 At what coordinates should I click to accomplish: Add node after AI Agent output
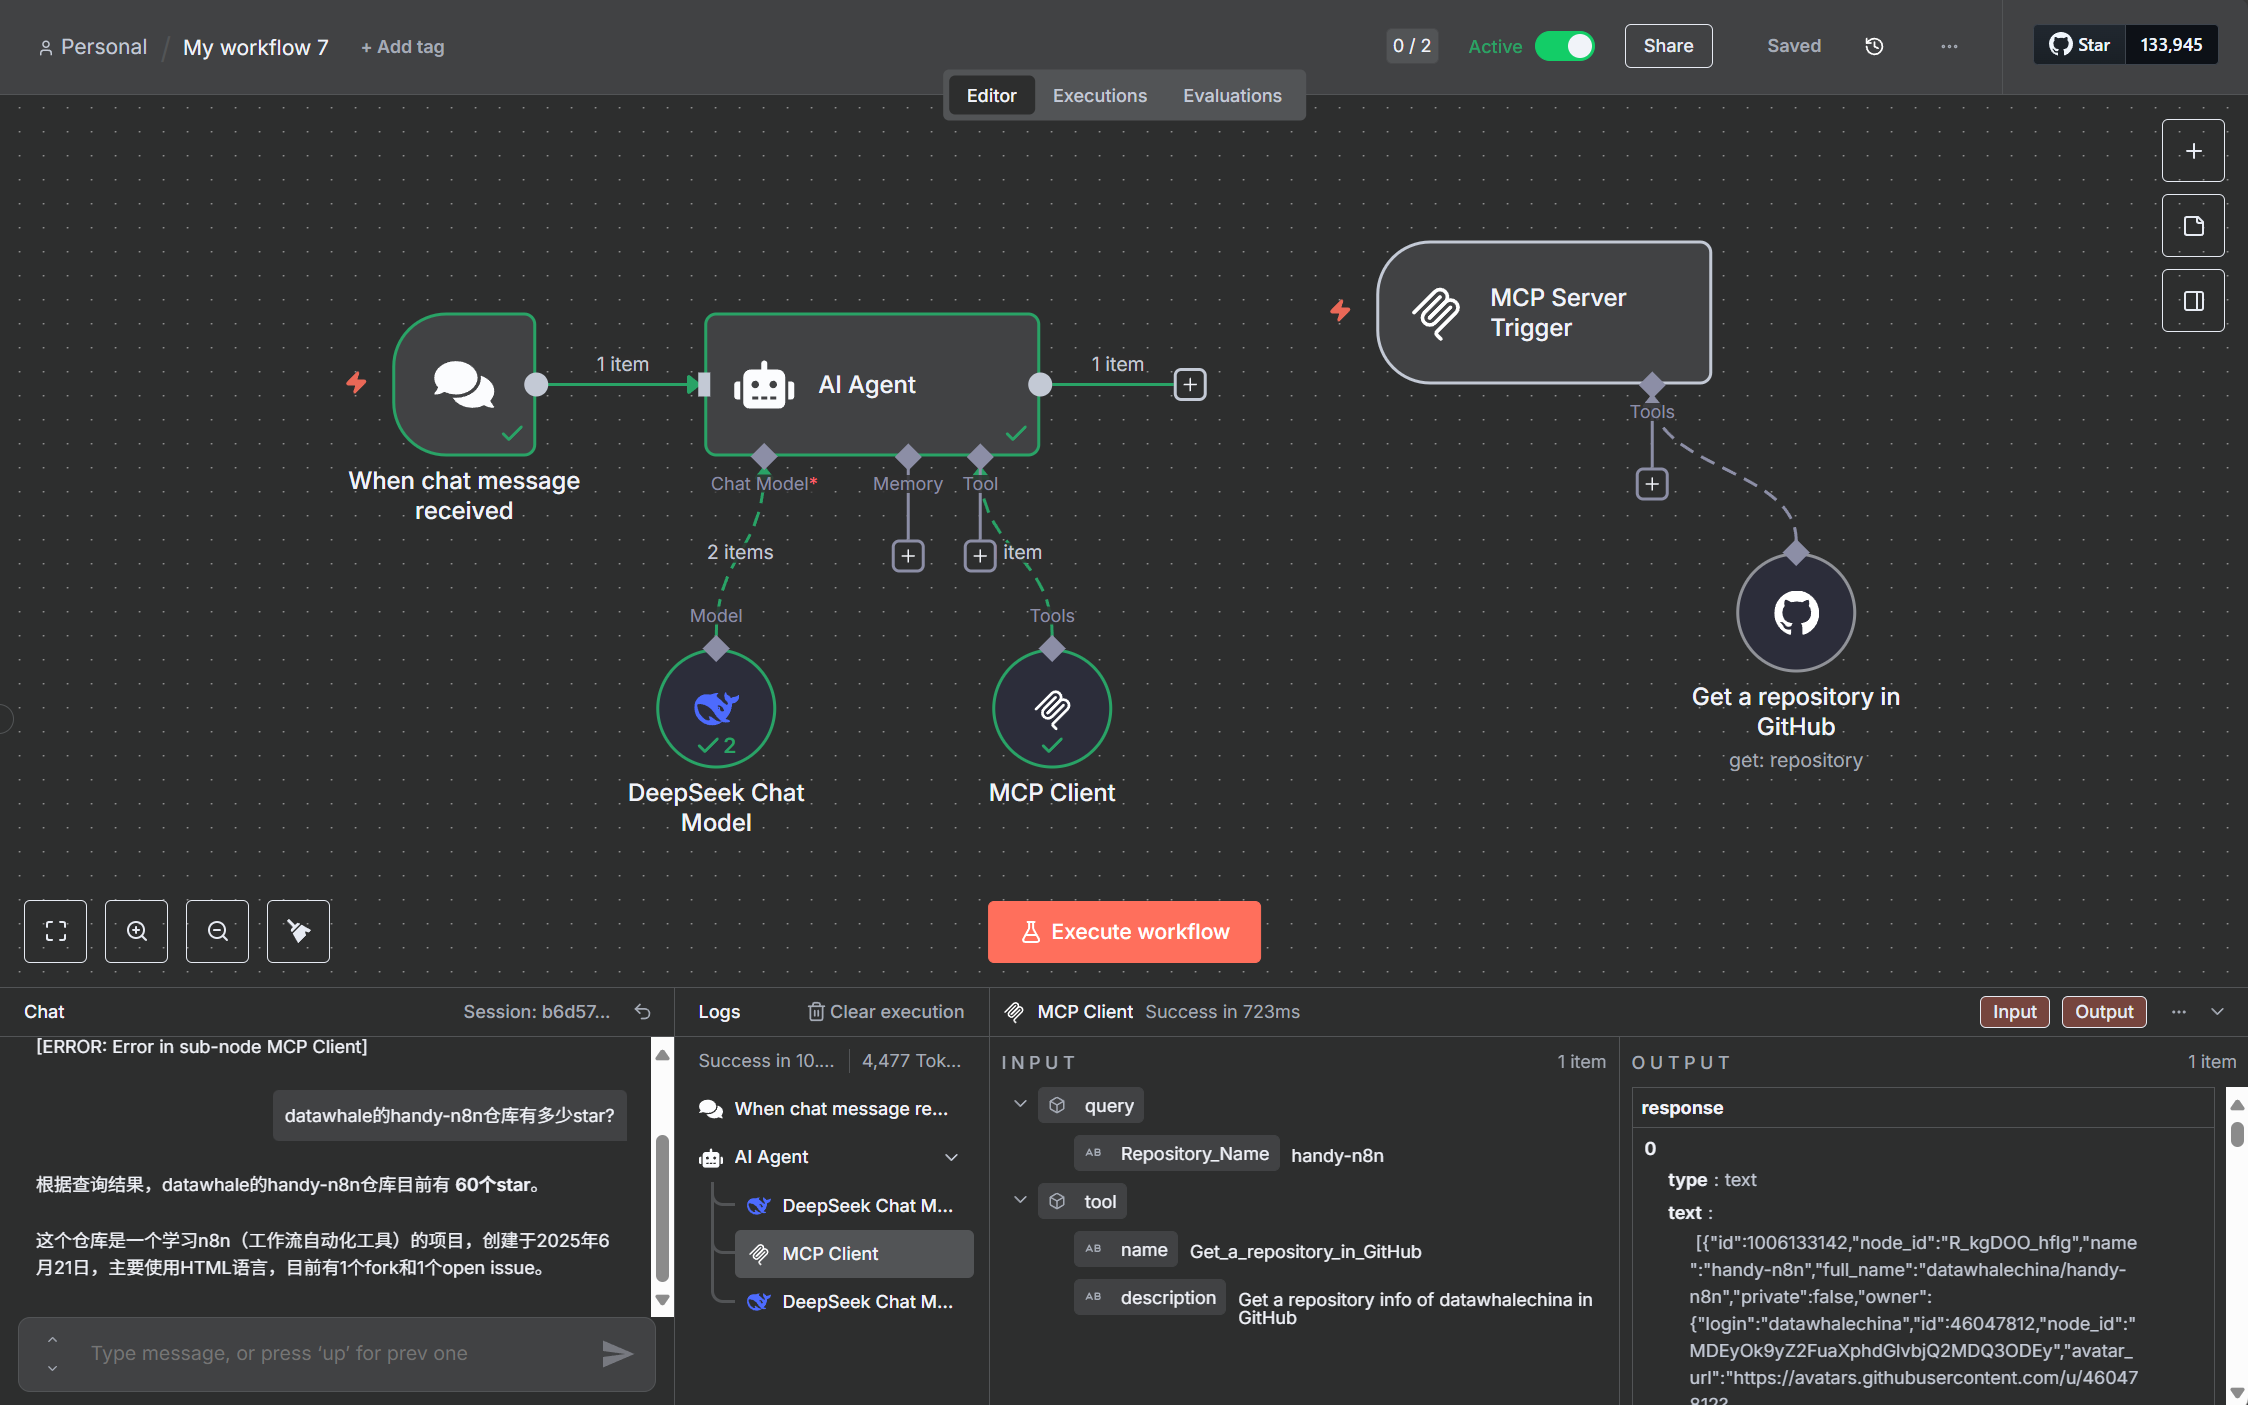[x=1190, y=385]
